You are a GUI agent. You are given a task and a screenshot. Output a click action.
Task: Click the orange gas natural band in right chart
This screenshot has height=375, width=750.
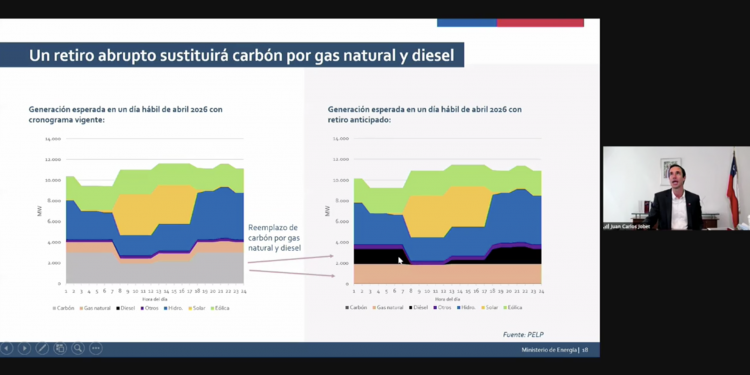pyautogui.click(x=447, y=274)
